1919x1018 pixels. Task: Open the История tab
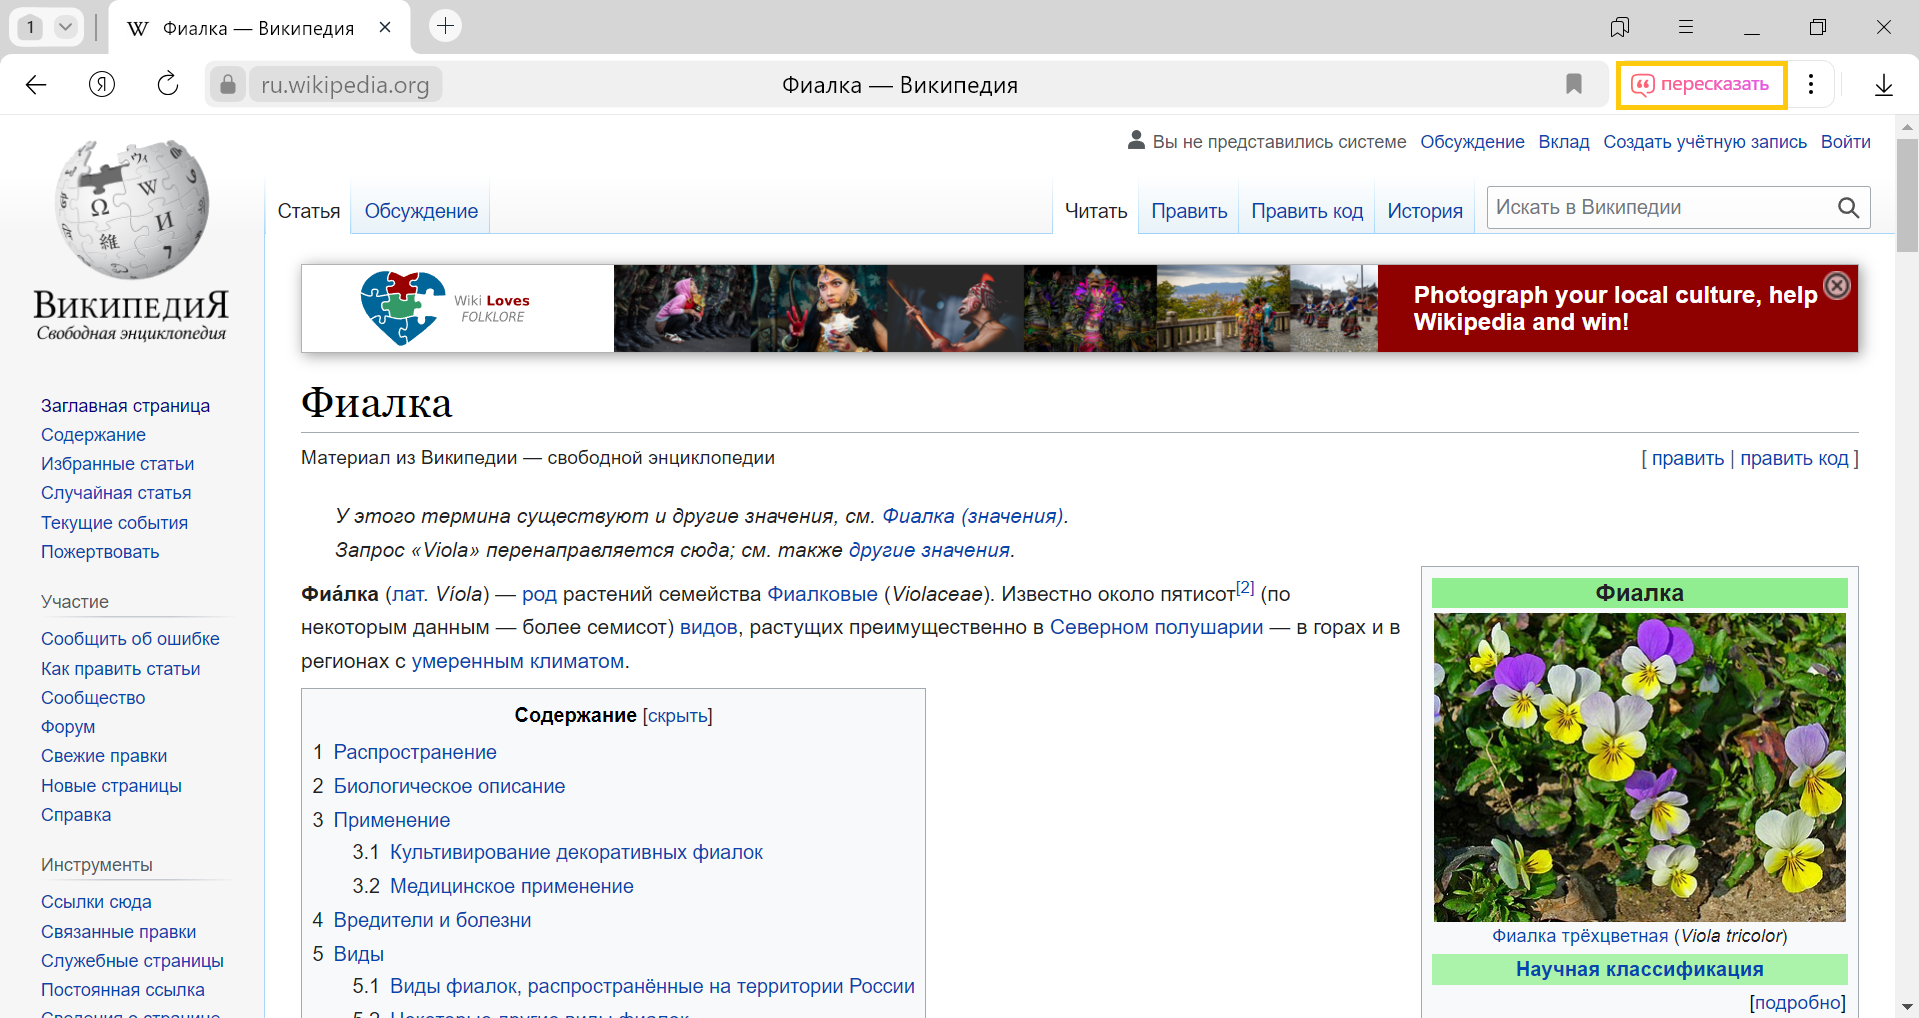coord(1424,211)
